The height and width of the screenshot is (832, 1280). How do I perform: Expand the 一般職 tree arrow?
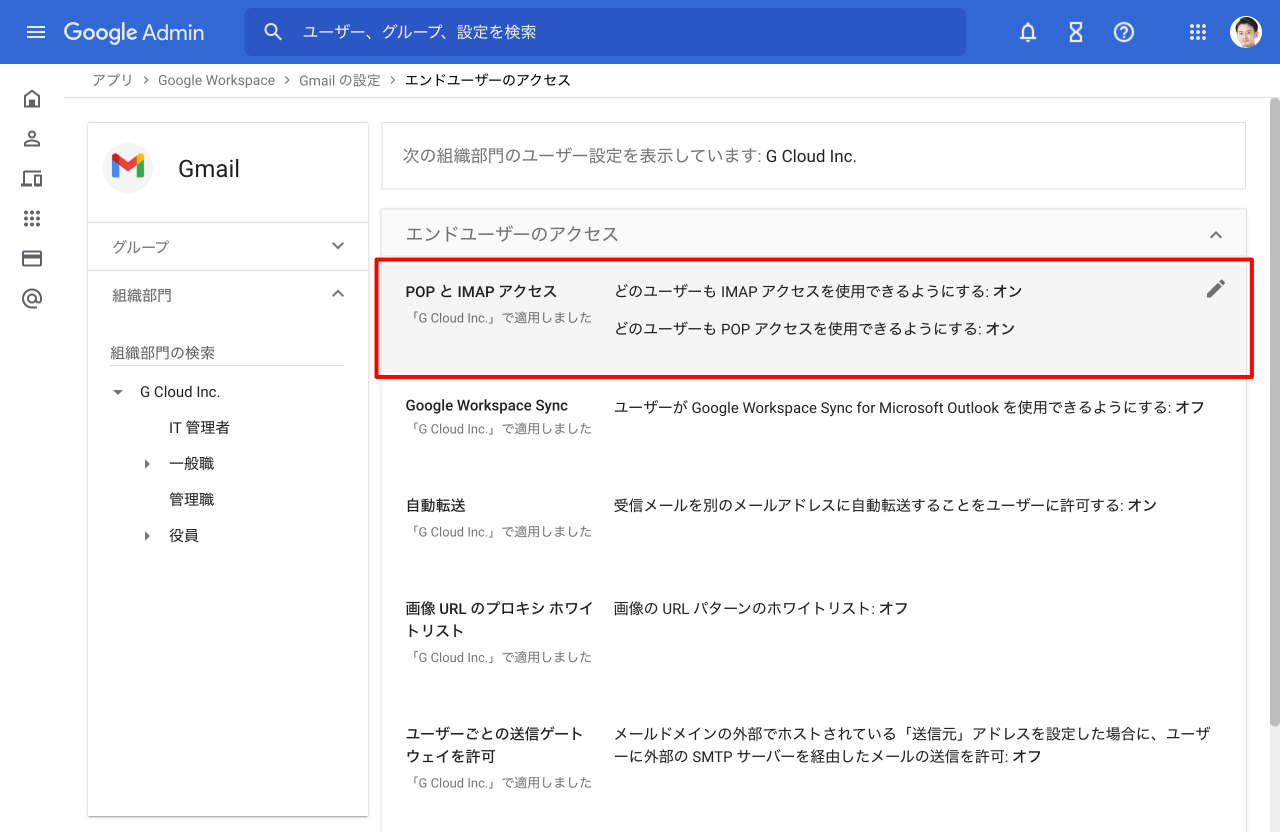(147, 464)
